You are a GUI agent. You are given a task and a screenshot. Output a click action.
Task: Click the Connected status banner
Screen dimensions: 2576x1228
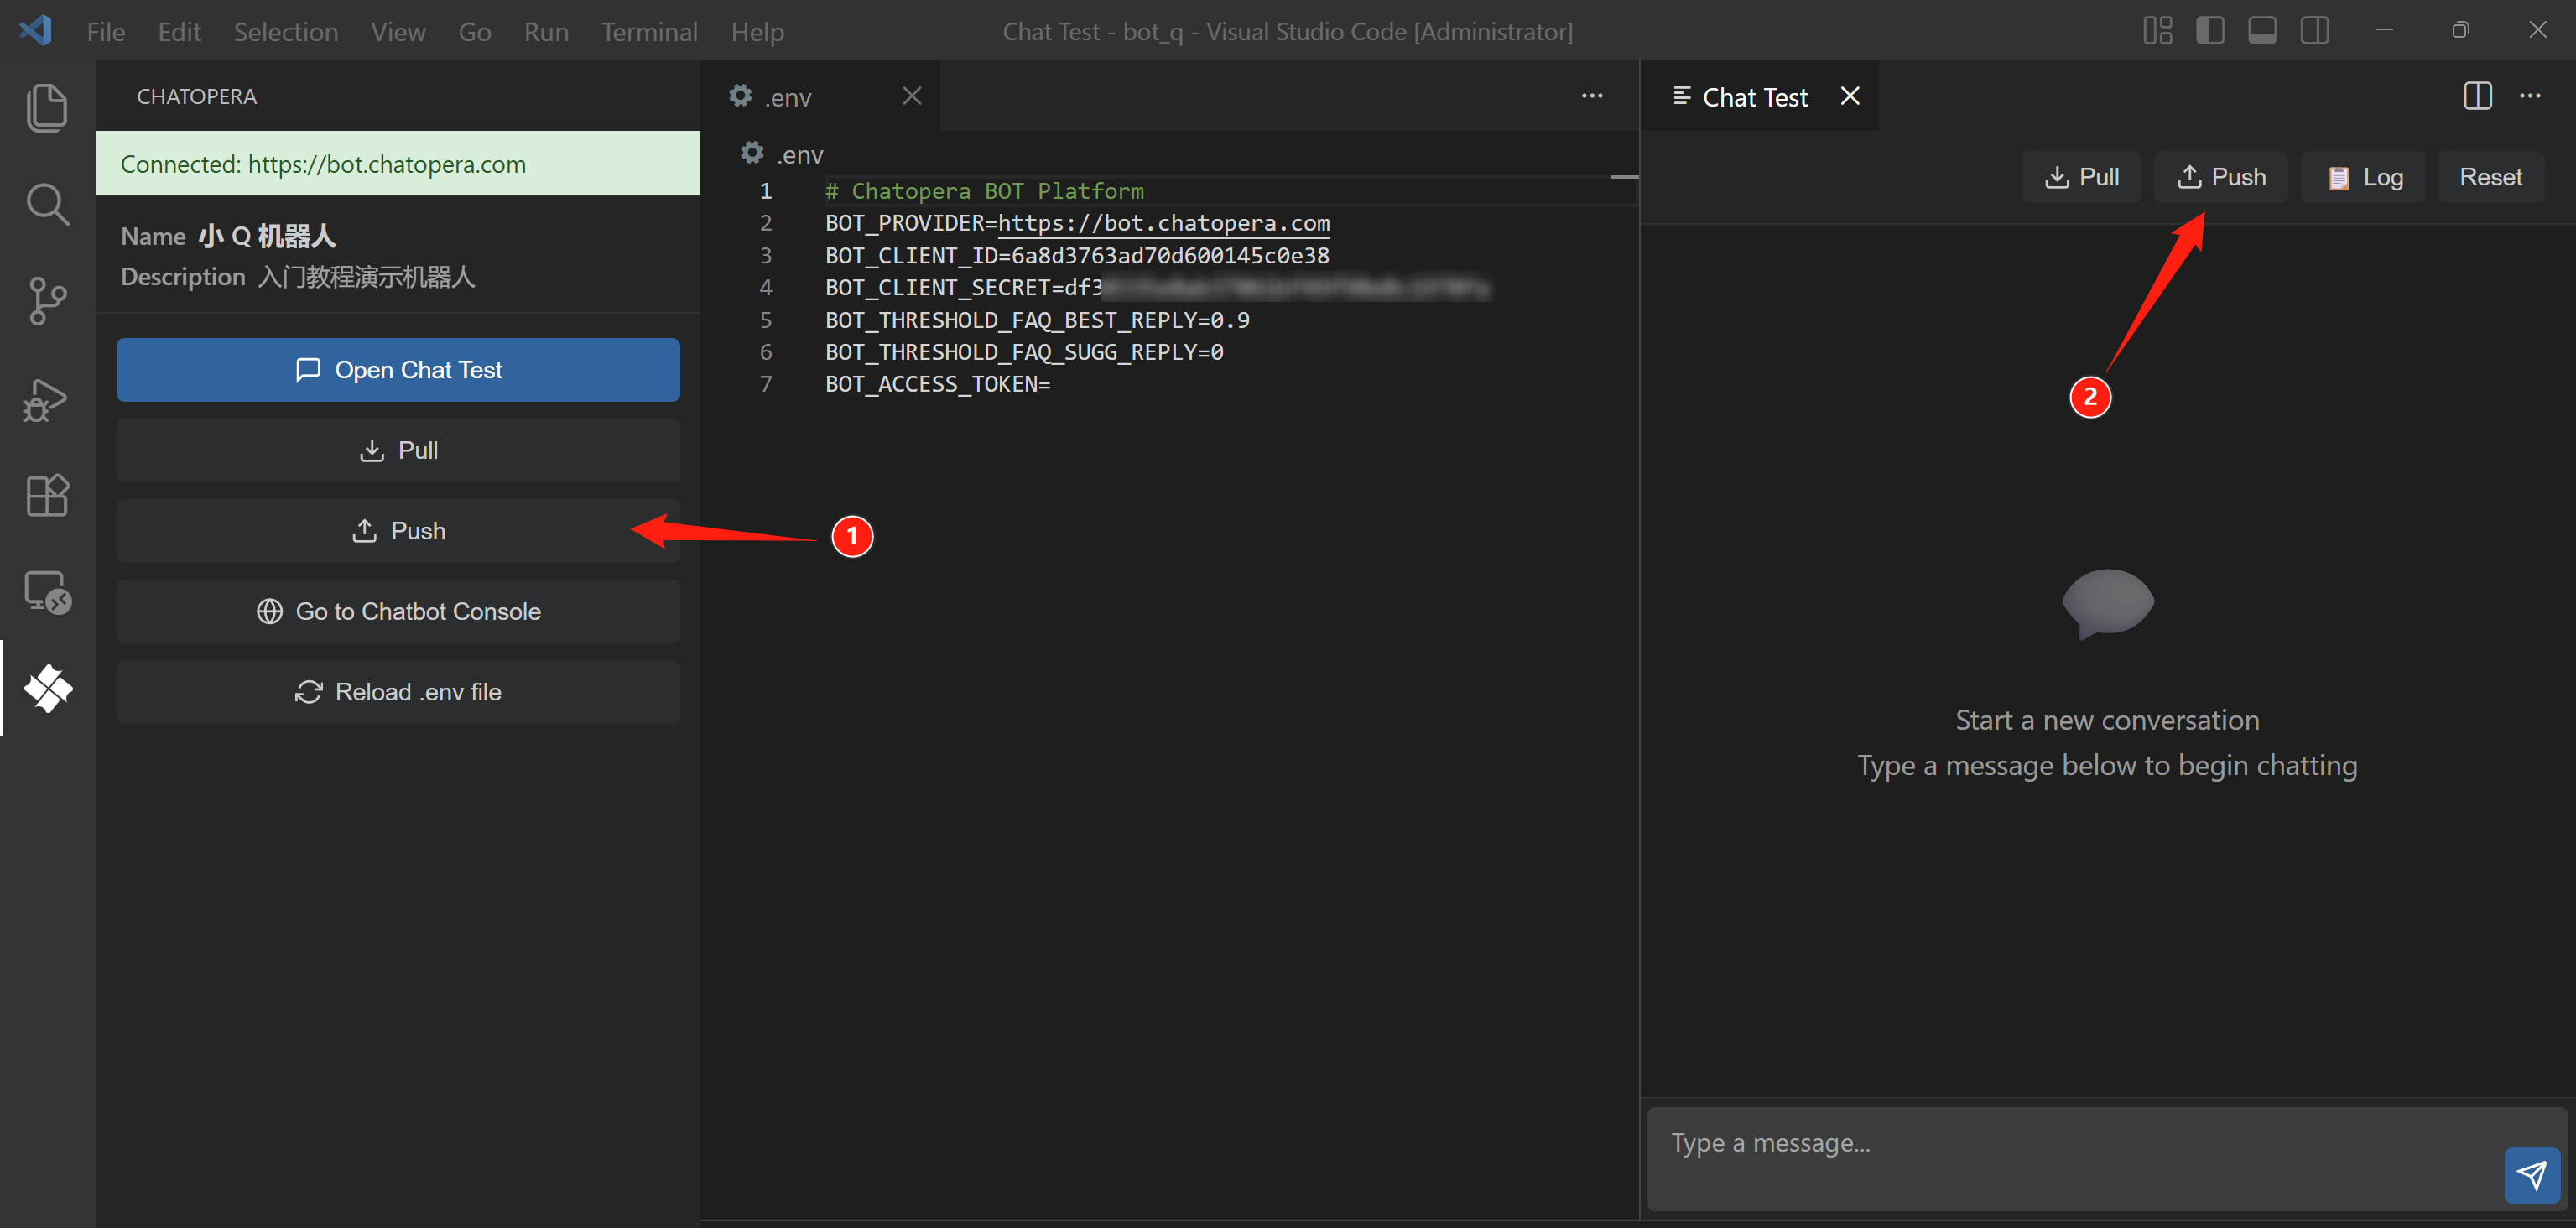[398, 163]
